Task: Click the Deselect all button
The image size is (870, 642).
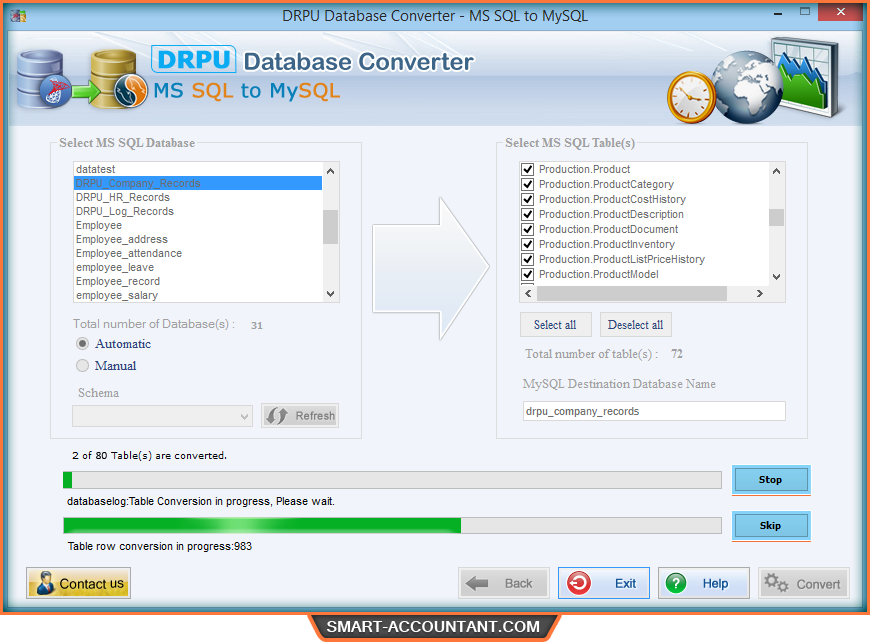Action: pos(635,325)
